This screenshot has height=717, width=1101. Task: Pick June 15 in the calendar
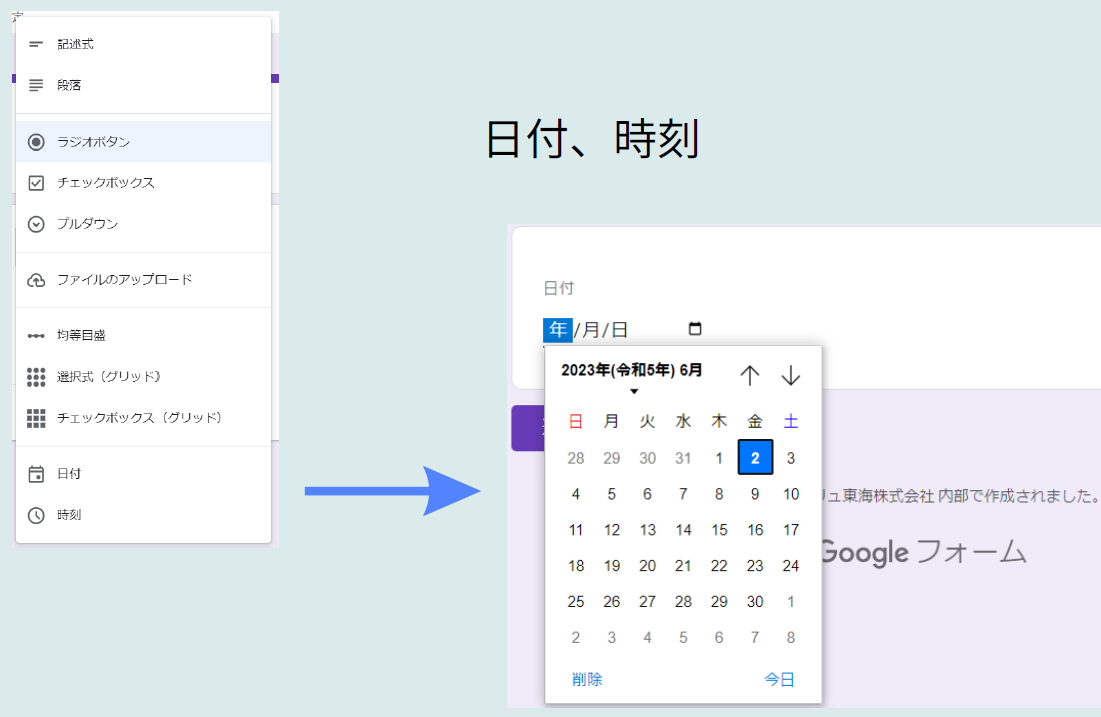click(x=719, y=529)
